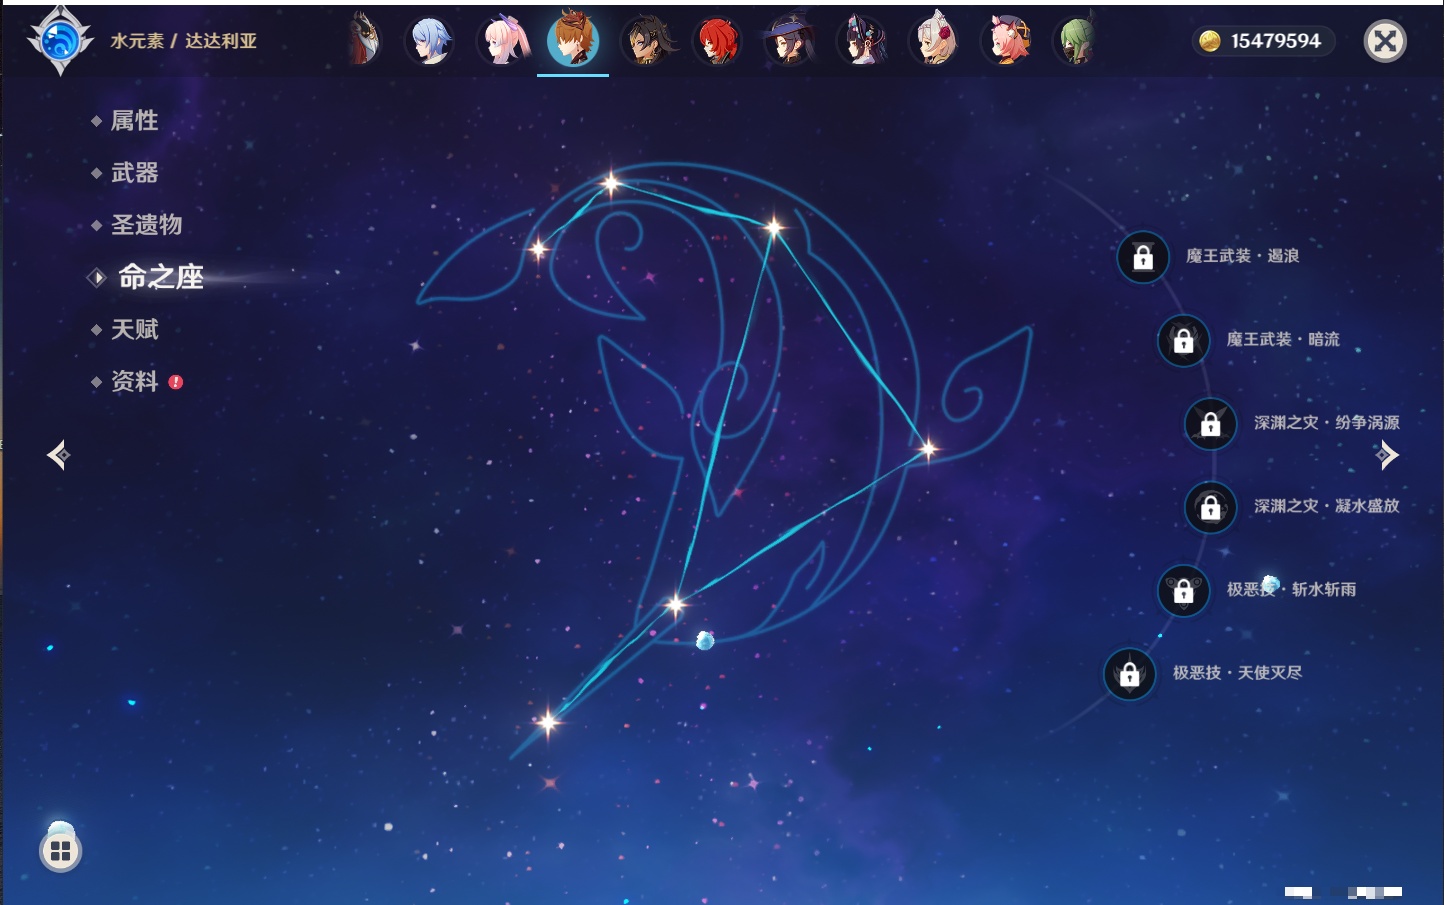Select the highlighted orange-haired Tartaglia portrait
This screenshot has height=905, width=1444.
point(574,39)
